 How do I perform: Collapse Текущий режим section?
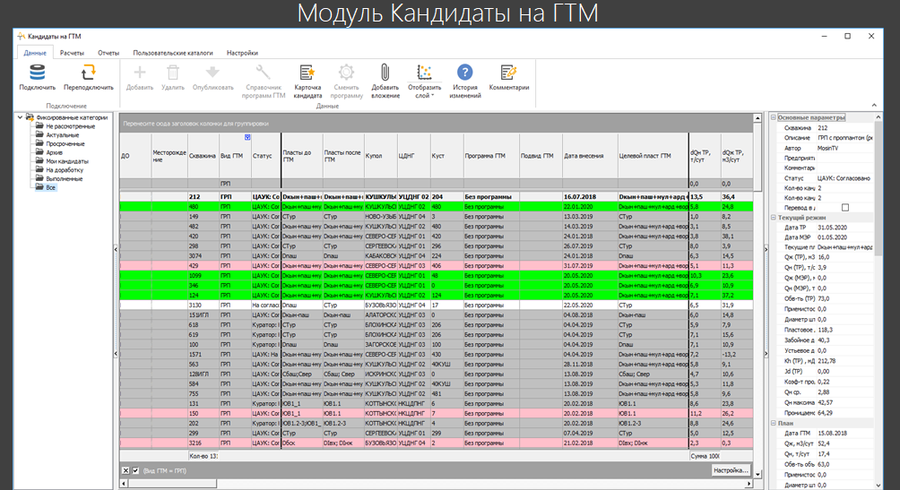(773, 217)
